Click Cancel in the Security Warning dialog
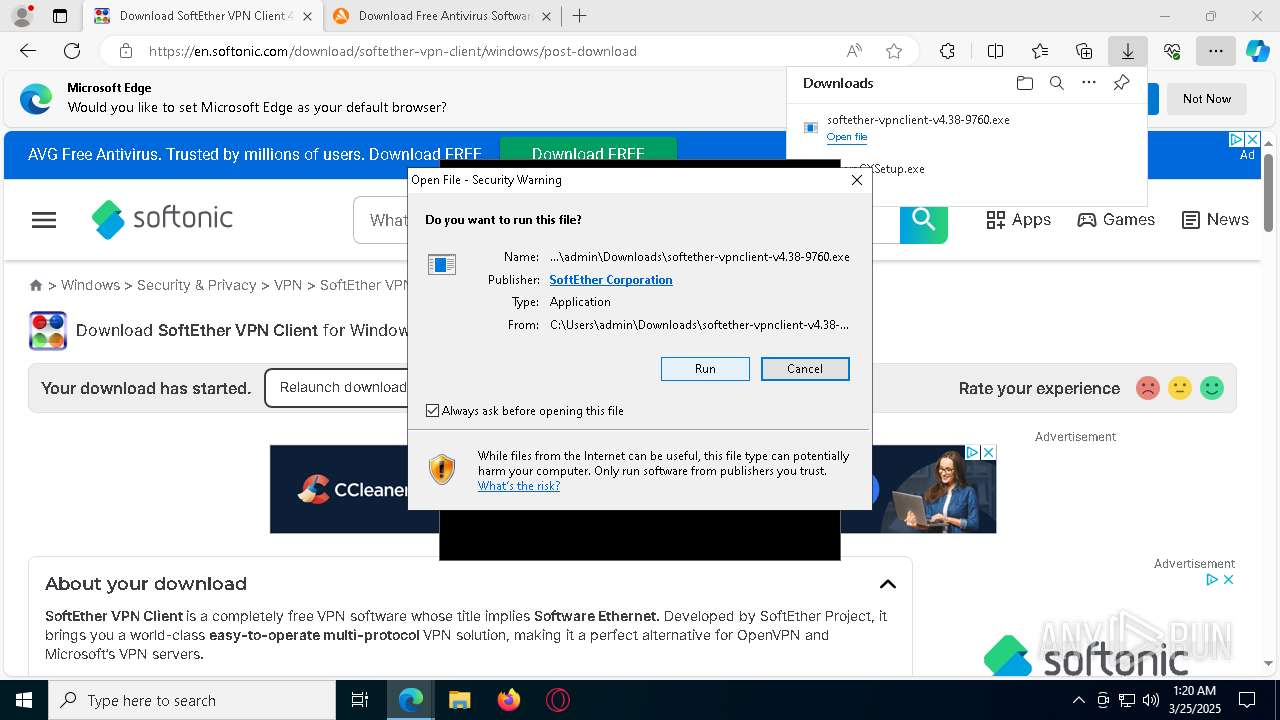 coord(805,369)
